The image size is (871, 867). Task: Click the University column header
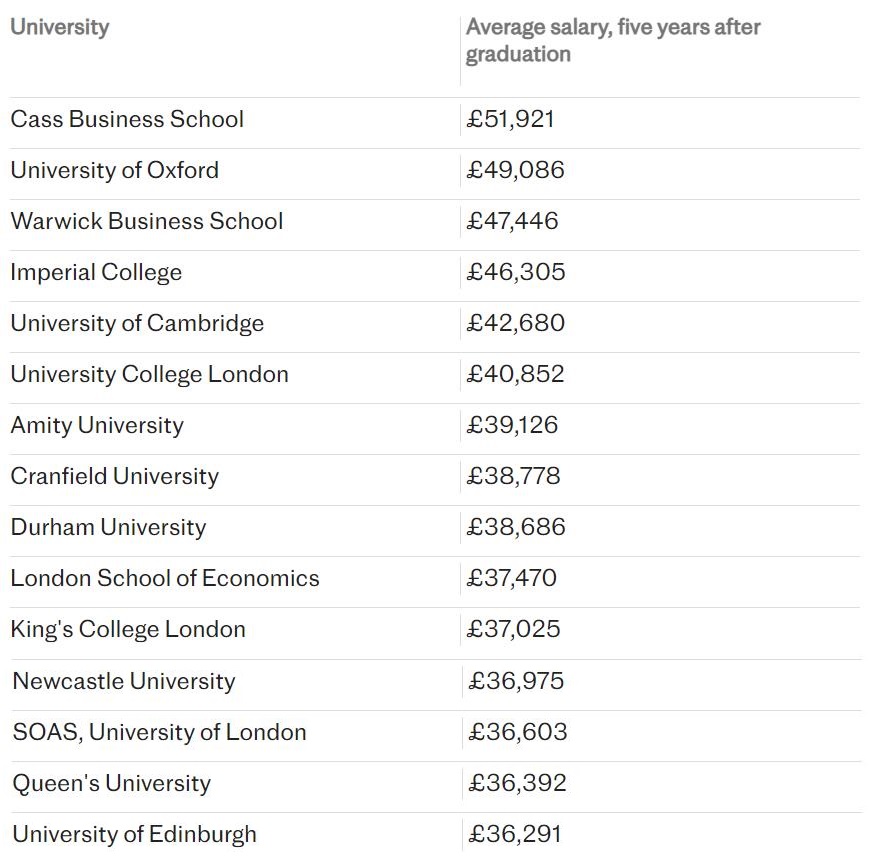tap(60, 27)
